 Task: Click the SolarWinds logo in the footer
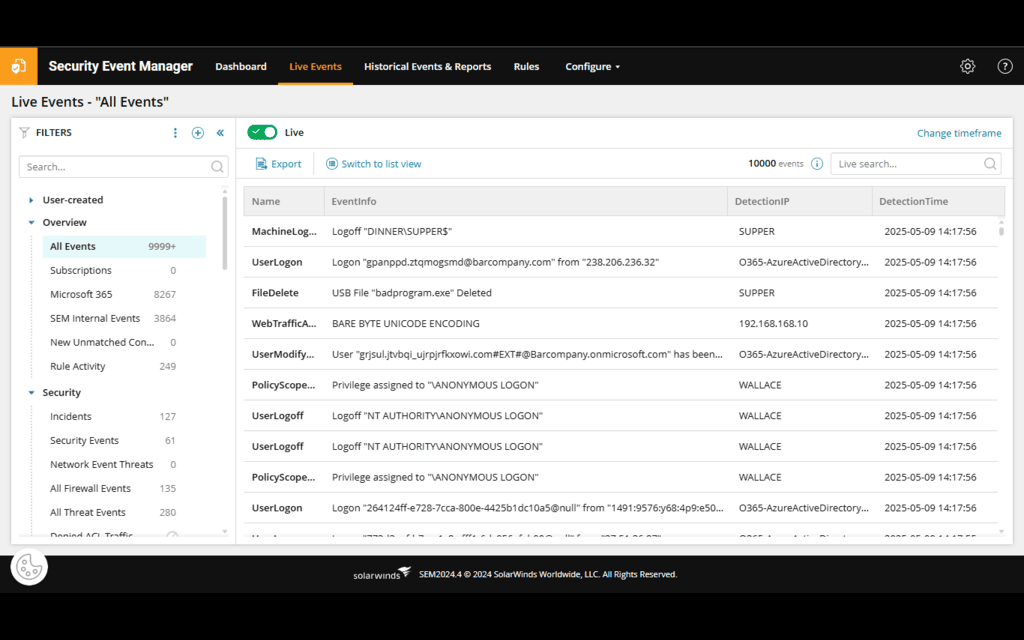tap(381, 573)
